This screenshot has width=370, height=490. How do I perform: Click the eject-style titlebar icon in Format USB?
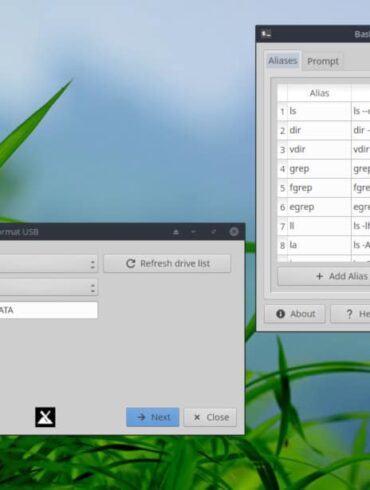176,232
